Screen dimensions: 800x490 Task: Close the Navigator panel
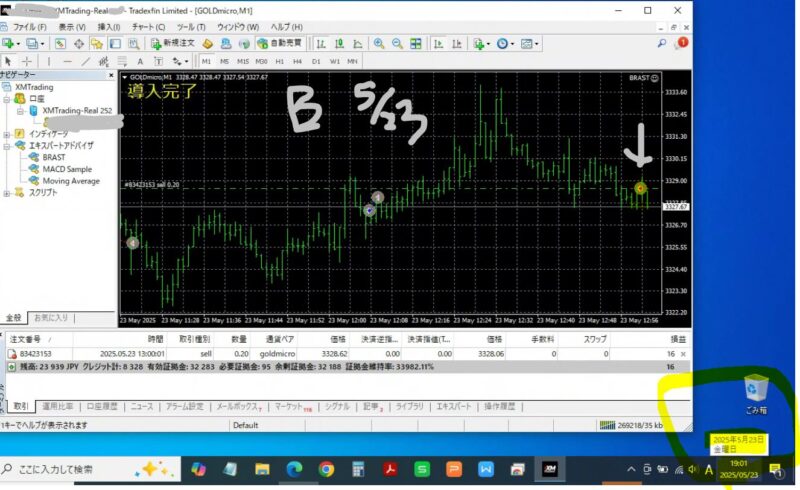(x=111, y=75)
